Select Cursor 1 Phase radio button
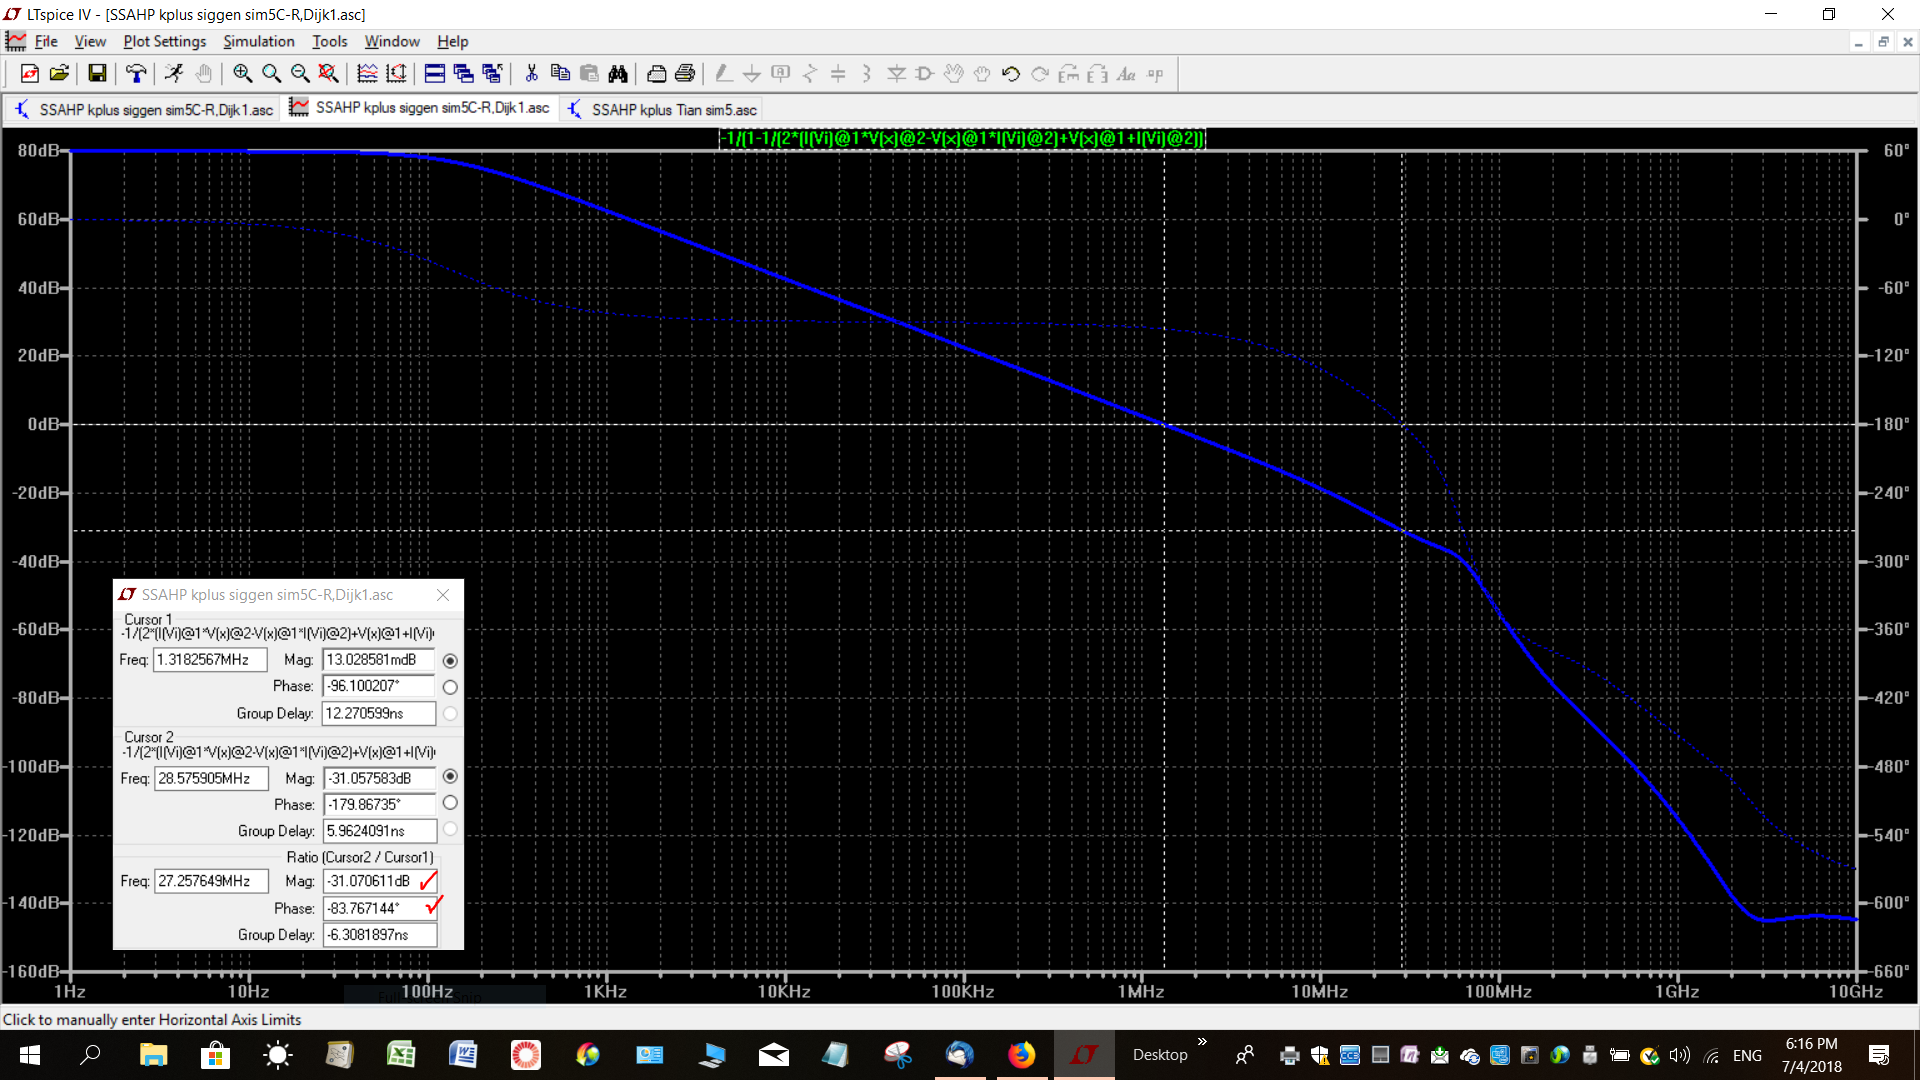1920x1080 pixels. pos(450,687)
